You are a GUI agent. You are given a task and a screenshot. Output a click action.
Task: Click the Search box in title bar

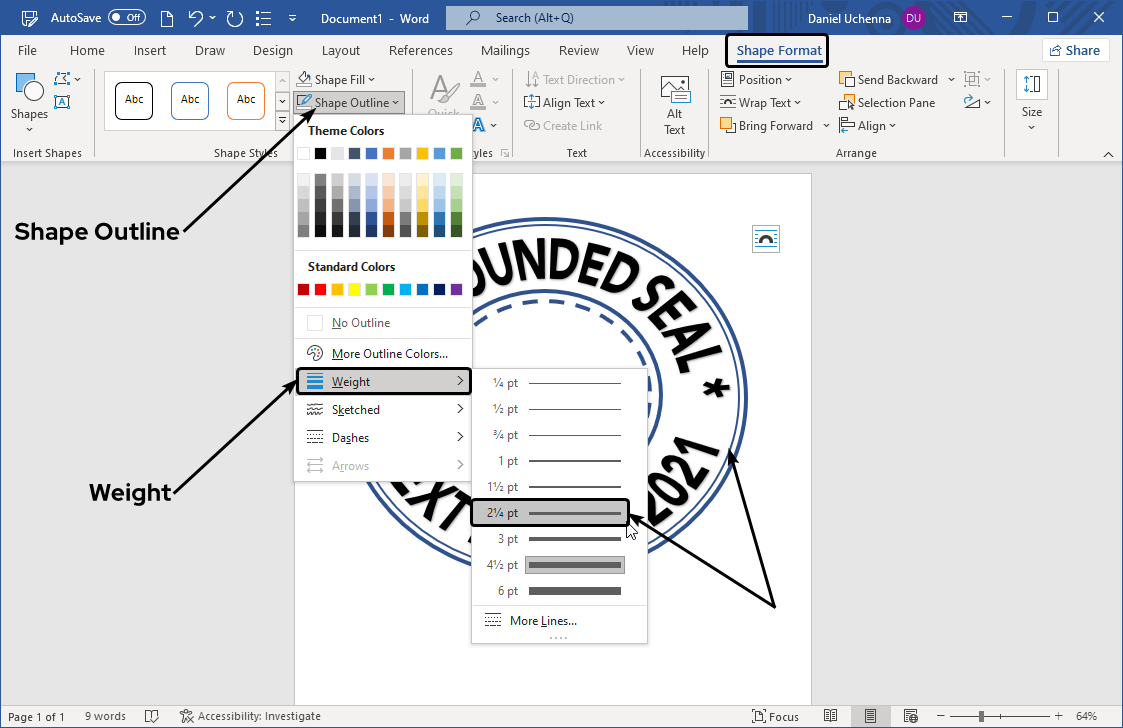(596, 18)
